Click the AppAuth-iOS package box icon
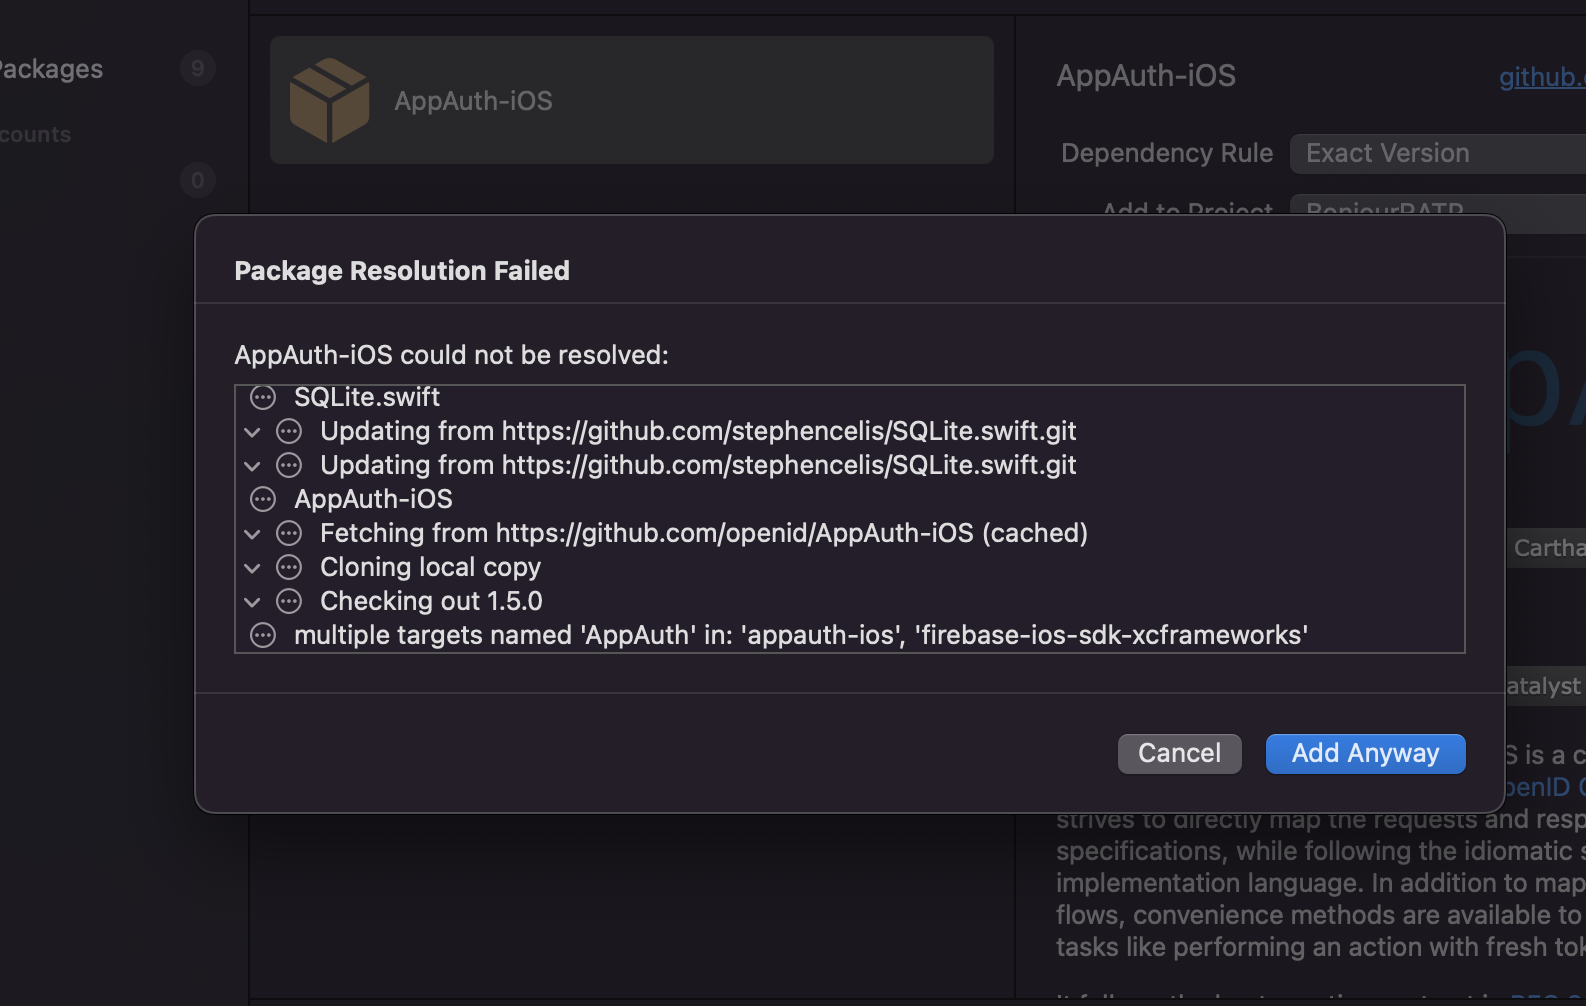 [330, 100]
